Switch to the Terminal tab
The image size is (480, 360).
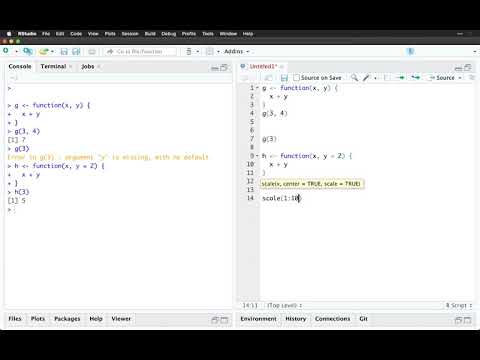tap(53, 66)
